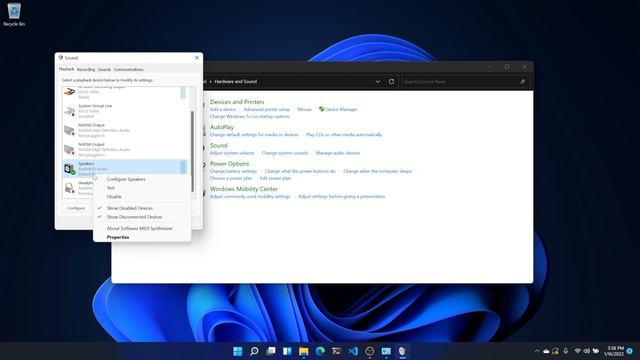Switch to Control Panel taskbar icon
This screenshot has height=360, width=640.
(x=386, y=351)
